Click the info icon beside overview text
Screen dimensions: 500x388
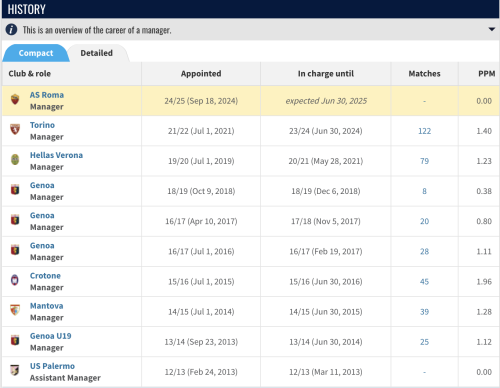pyautogui.click(x=11, y=30)
